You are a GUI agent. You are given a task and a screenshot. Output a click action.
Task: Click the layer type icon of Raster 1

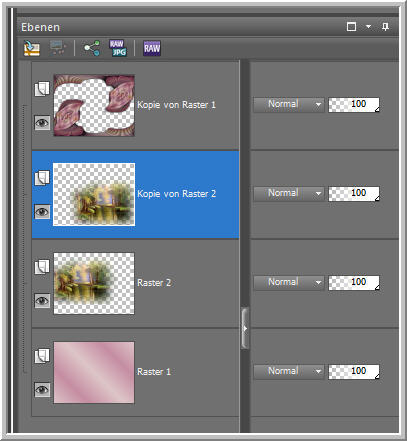click(x=42, y=356)
